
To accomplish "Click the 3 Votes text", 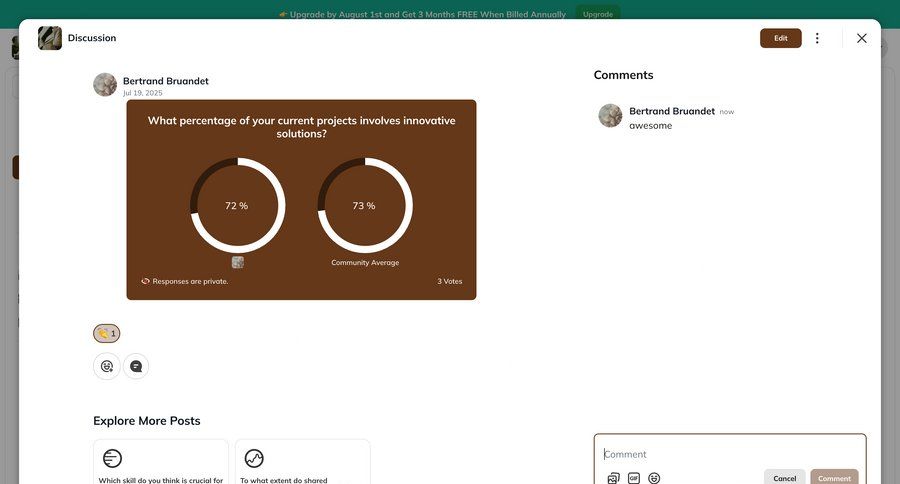I will pyautogui.click(x=449, y=281).
